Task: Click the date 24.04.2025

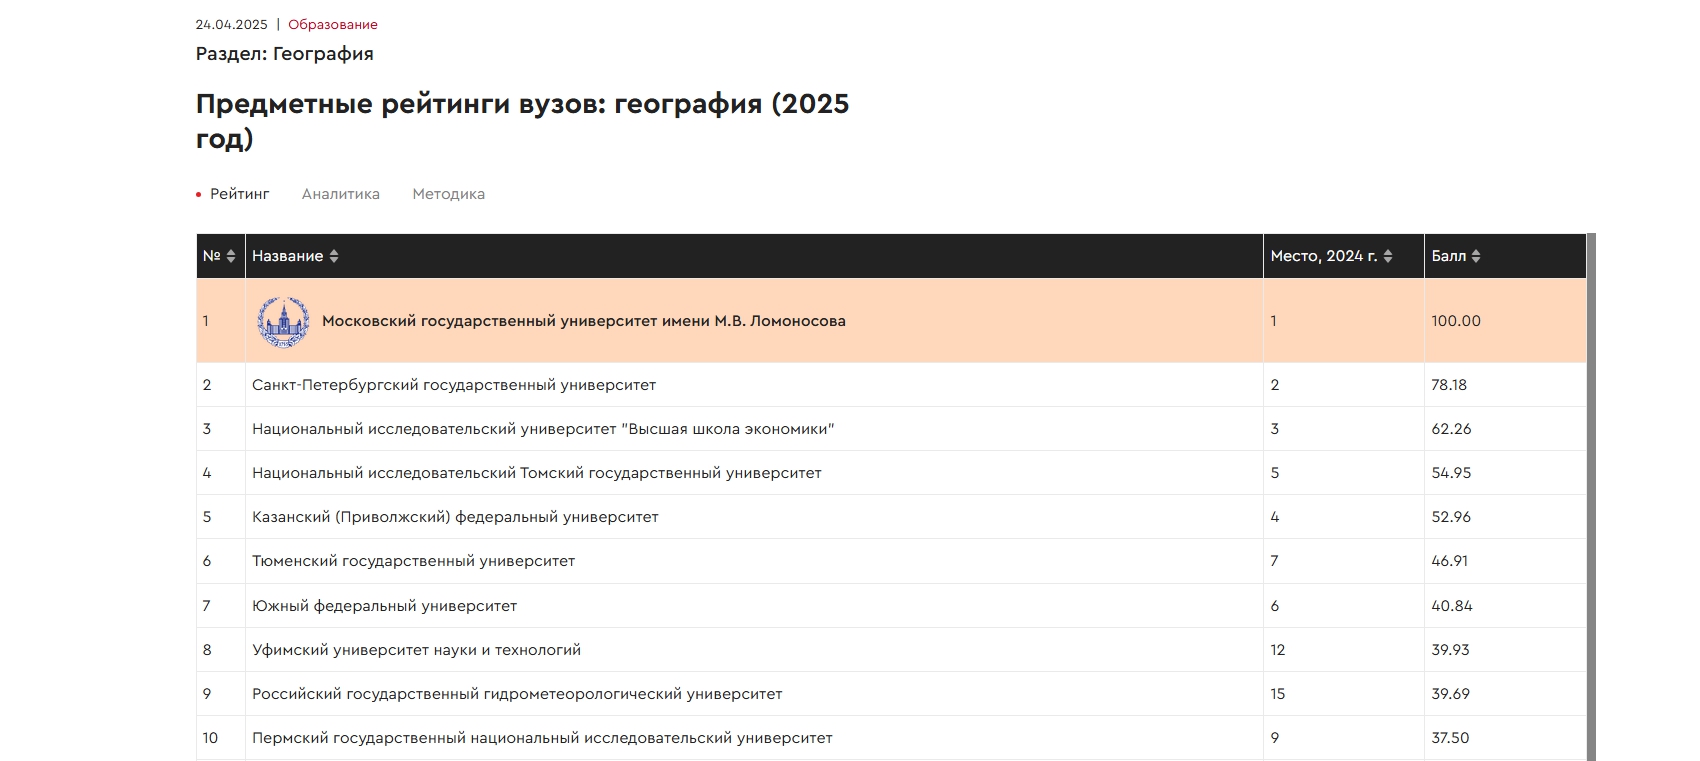Action: click(232, 24)
